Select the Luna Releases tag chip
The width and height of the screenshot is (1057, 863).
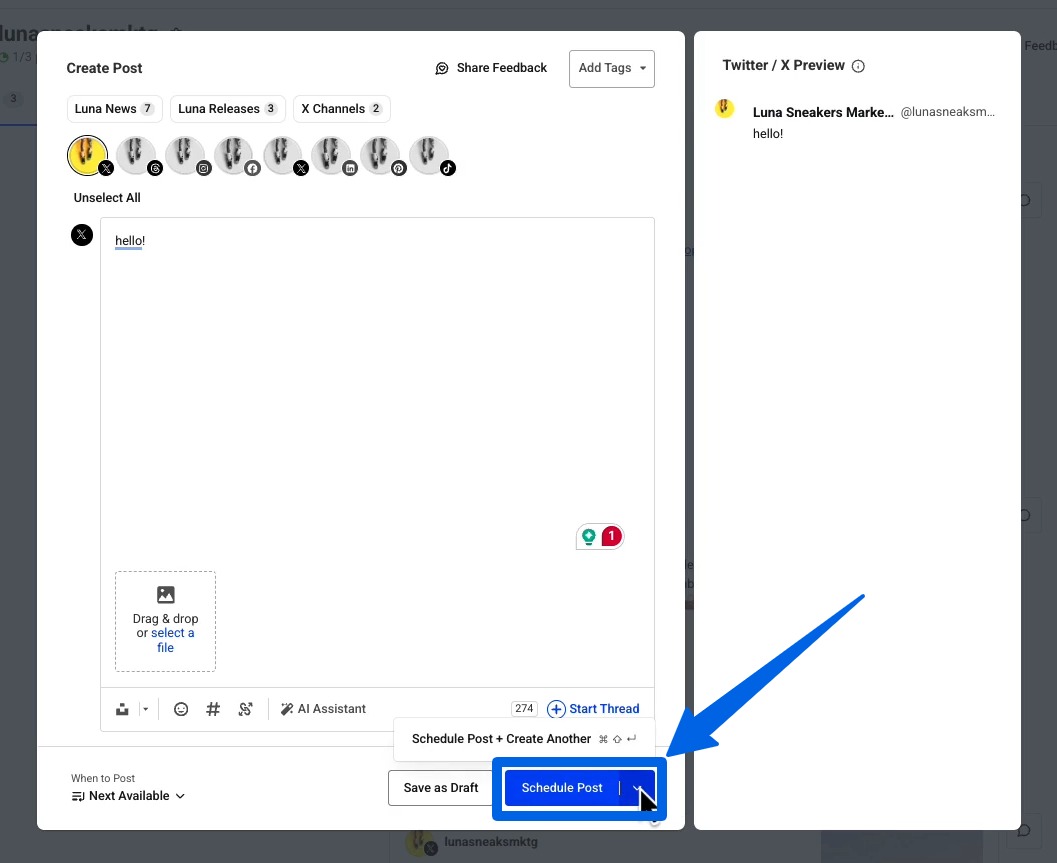coord(227,108)
